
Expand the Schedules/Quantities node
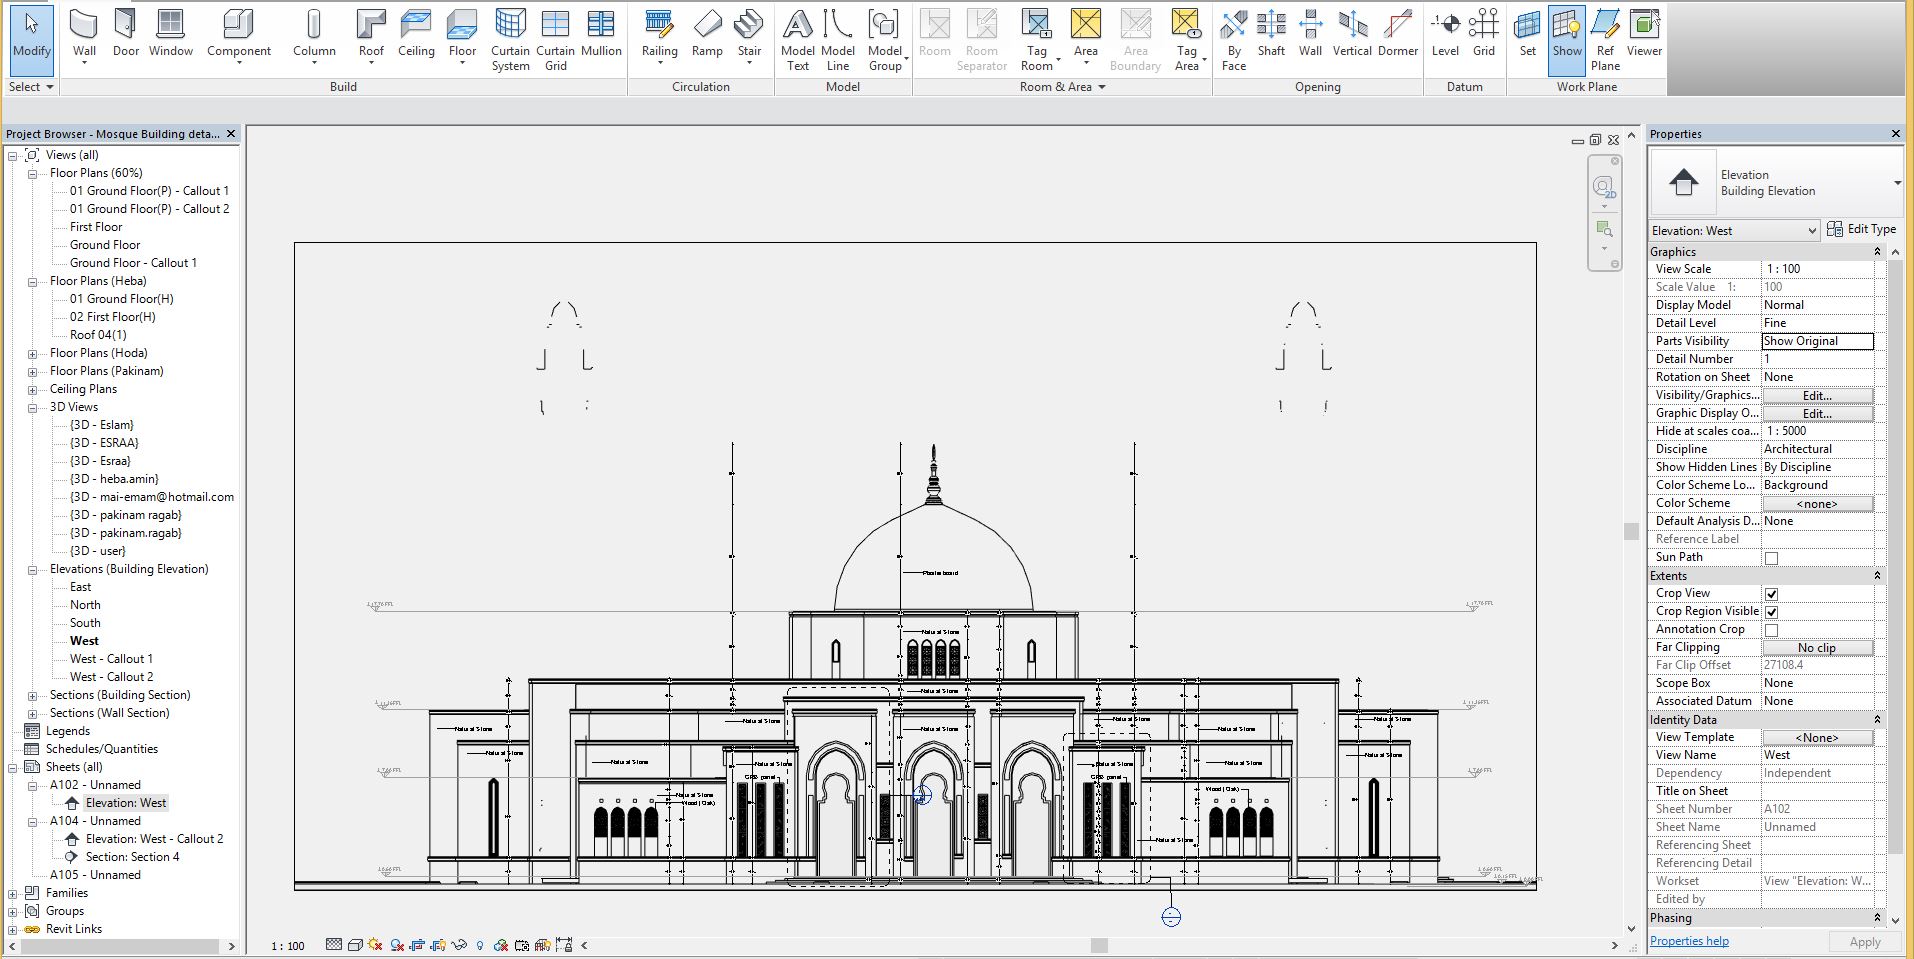101,749
